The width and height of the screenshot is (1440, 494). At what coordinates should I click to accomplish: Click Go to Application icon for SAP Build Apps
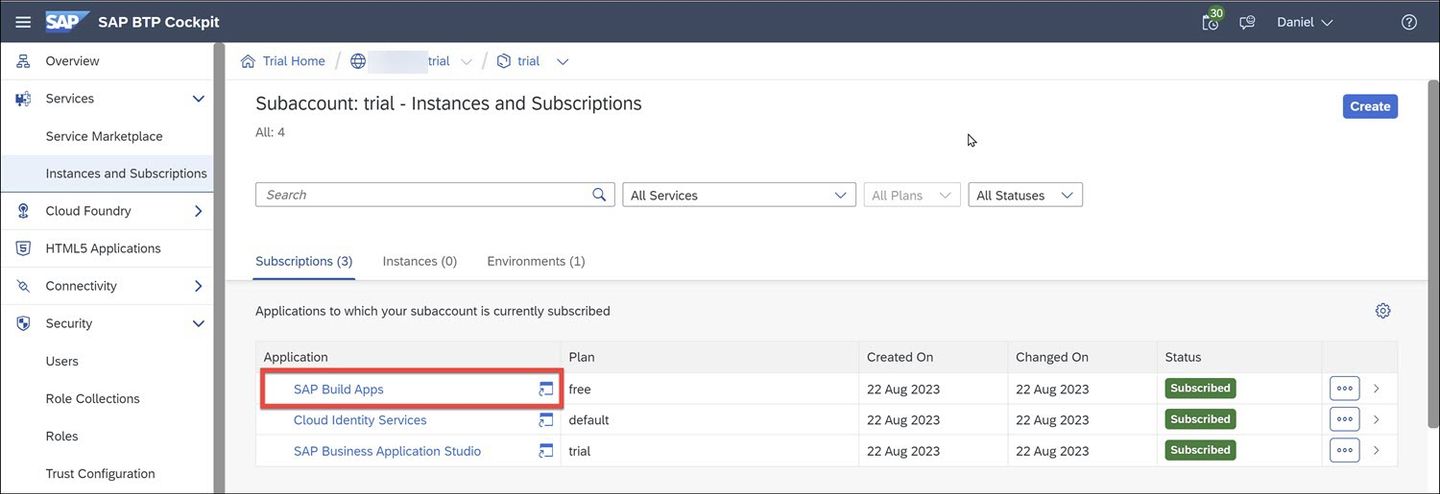pos(546,389)
